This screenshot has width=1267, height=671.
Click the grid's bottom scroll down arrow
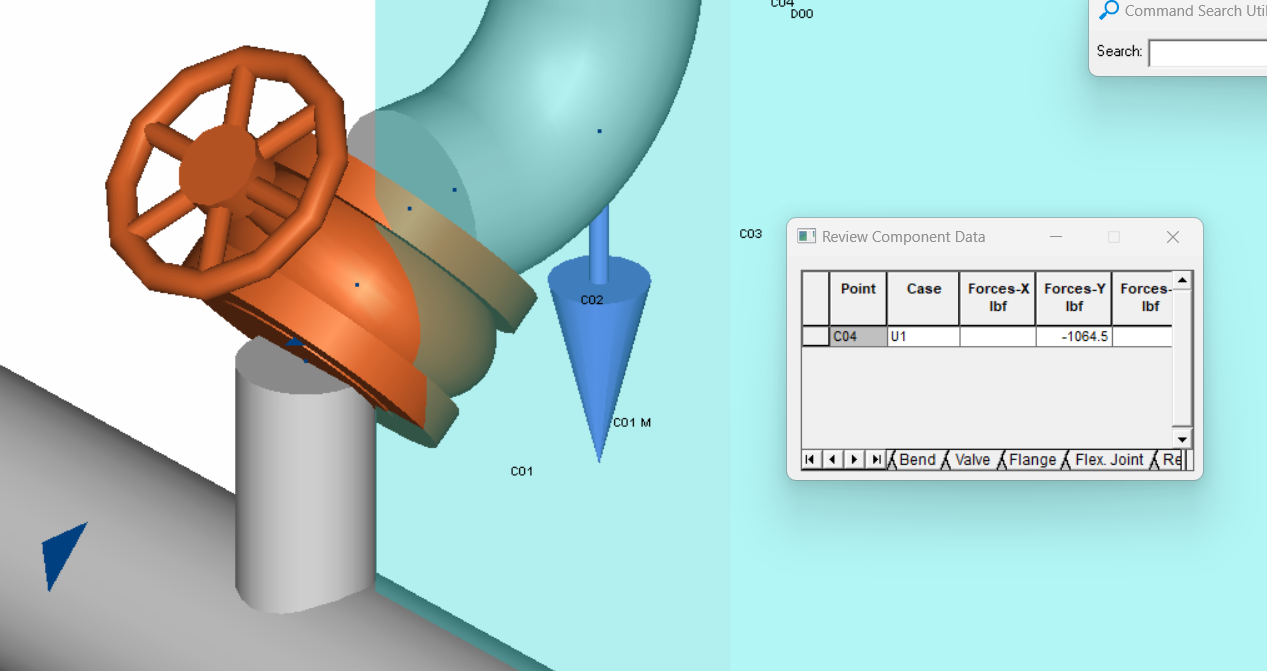pyautogui.click(x=1182, y=439)
